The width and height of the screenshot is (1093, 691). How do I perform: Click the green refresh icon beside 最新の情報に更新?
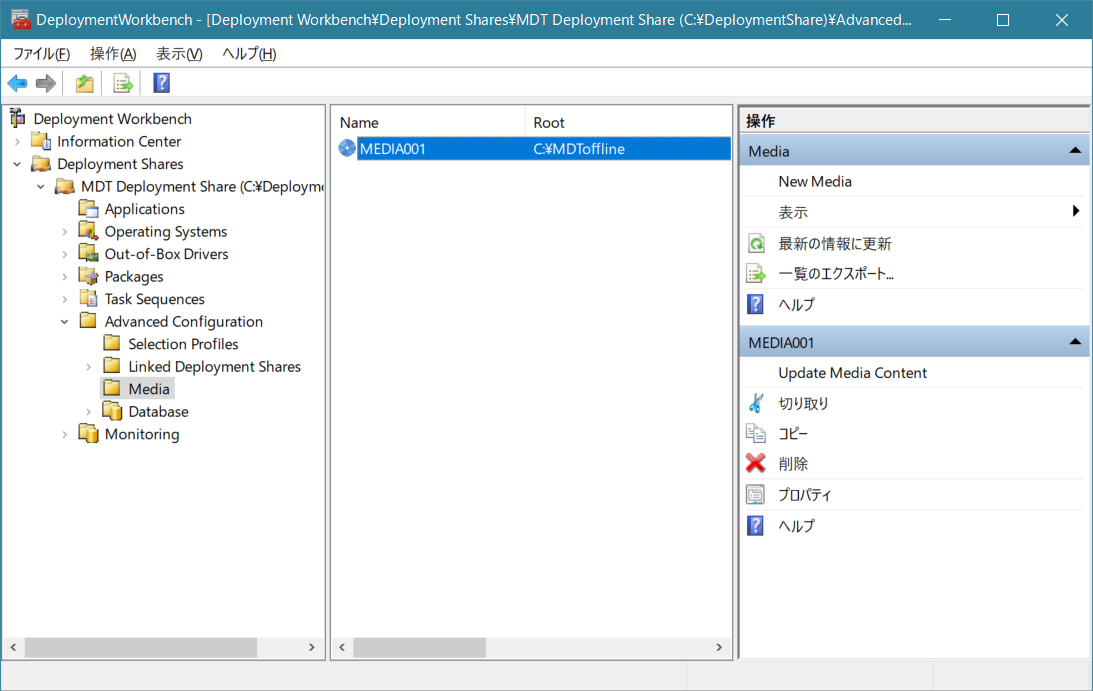click(756, 243)
